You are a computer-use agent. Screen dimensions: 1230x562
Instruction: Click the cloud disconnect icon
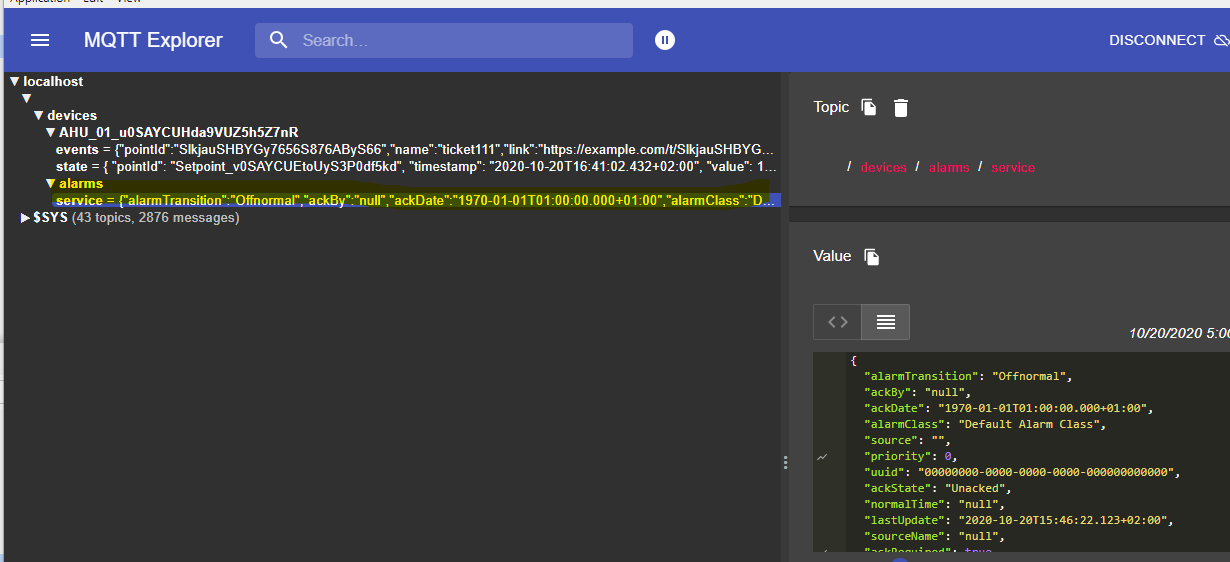point(1221,41)
